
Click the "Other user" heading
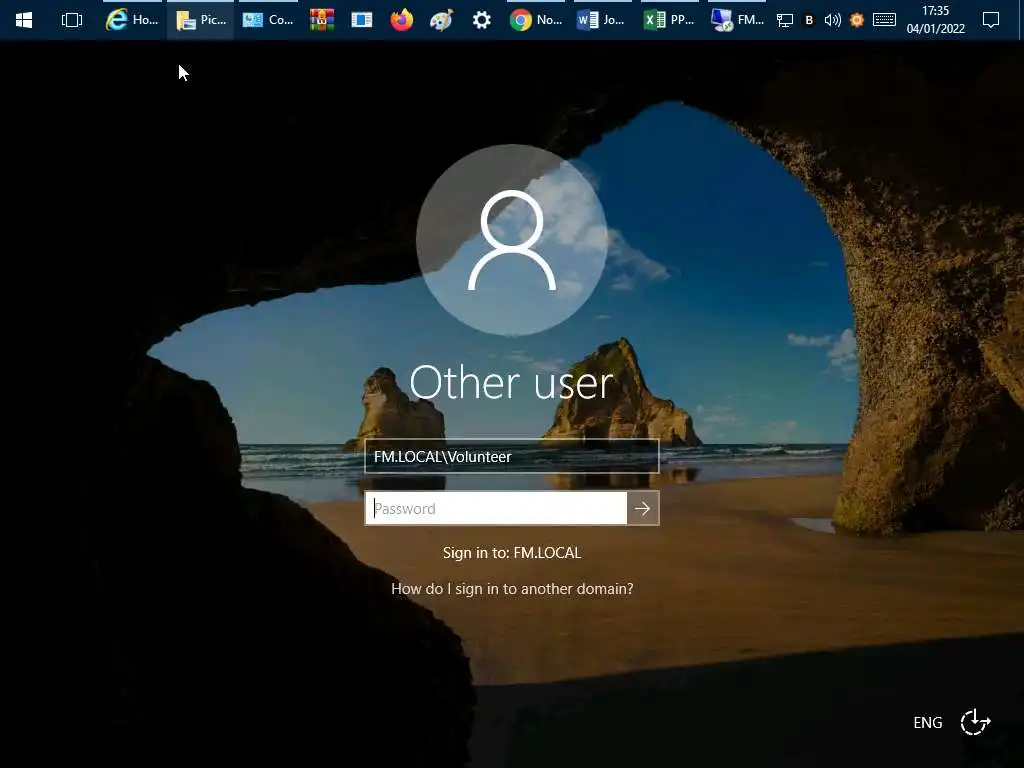click(x=512, y=382)
